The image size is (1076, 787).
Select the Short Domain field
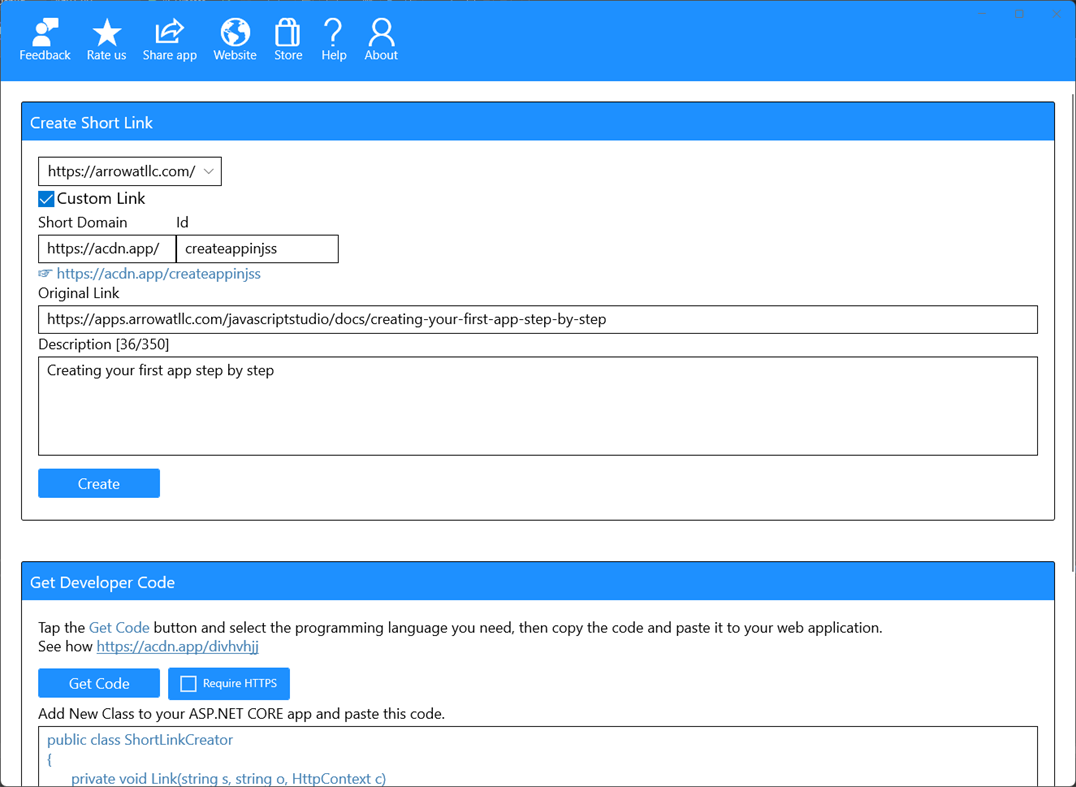point(107,248)
